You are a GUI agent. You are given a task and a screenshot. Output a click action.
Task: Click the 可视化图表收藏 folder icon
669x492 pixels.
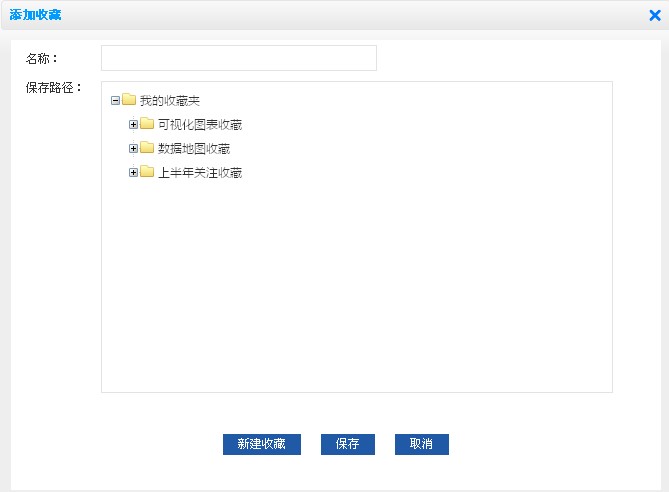[147, 124]
